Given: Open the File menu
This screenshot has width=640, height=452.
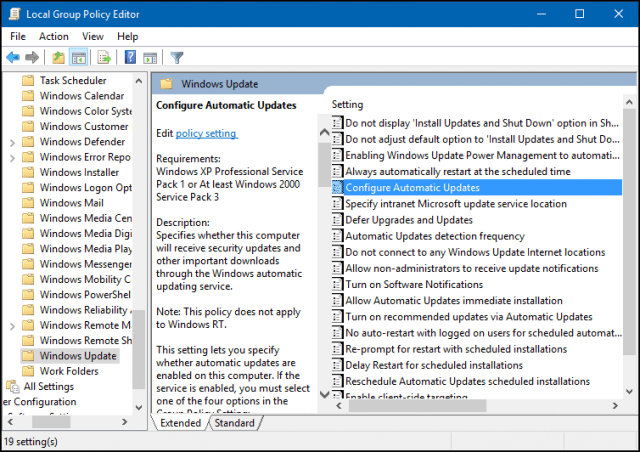Looking at the screenshot, I should tap(18, 36).
